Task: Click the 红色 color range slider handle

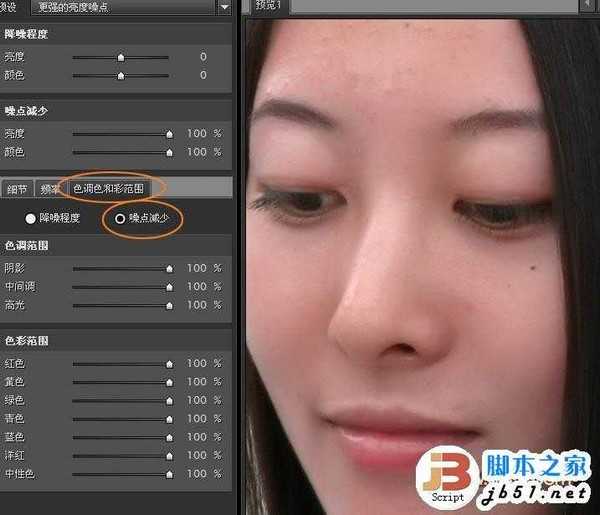Action: tap(169, 364)
